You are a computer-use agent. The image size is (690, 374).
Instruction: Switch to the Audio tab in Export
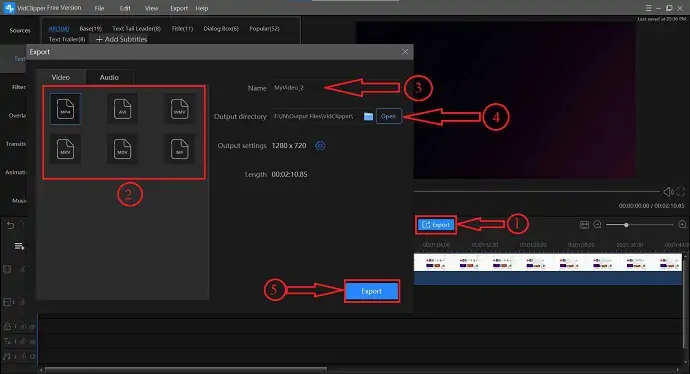pyautogui.click(x=109, y=77)
